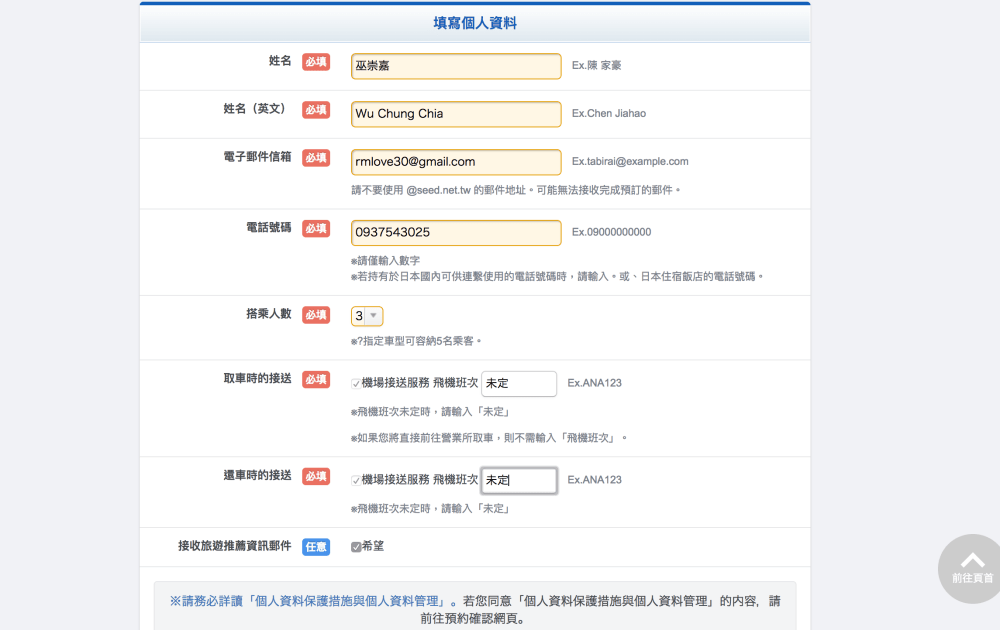Viewport: 1000px width, 630px height.
Task: Open the 搭乘人數 passenger count dropdown
Action: coord(367,316)
